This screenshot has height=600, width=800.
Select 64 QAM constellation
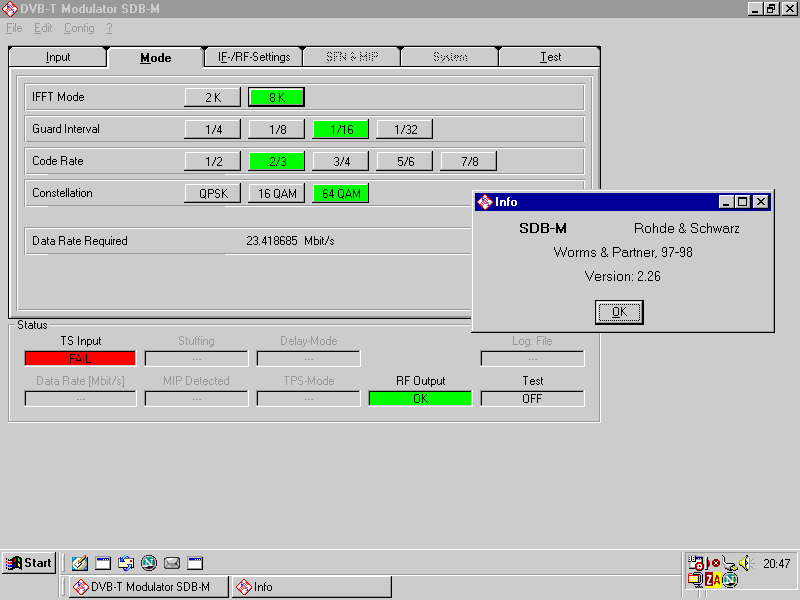coord(341,194)
